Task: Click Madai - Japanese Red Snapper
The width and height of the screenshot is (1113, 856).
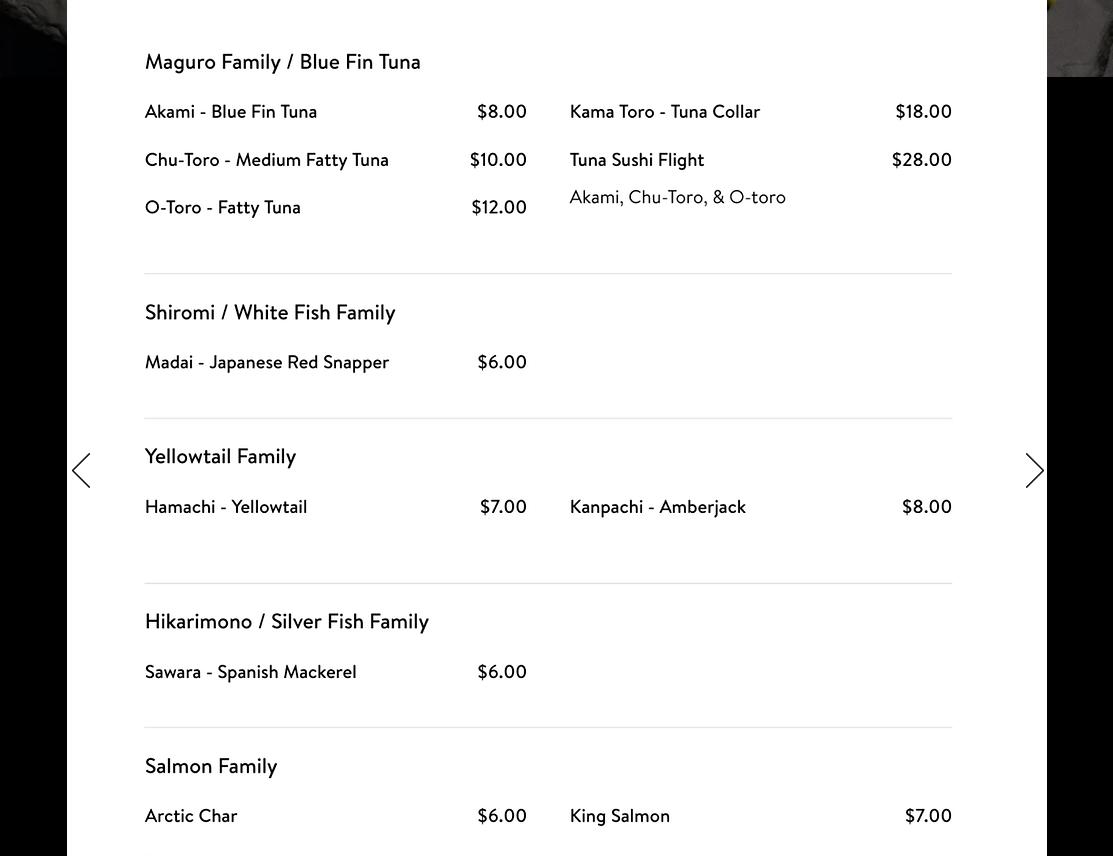Action: click(267, 362)
